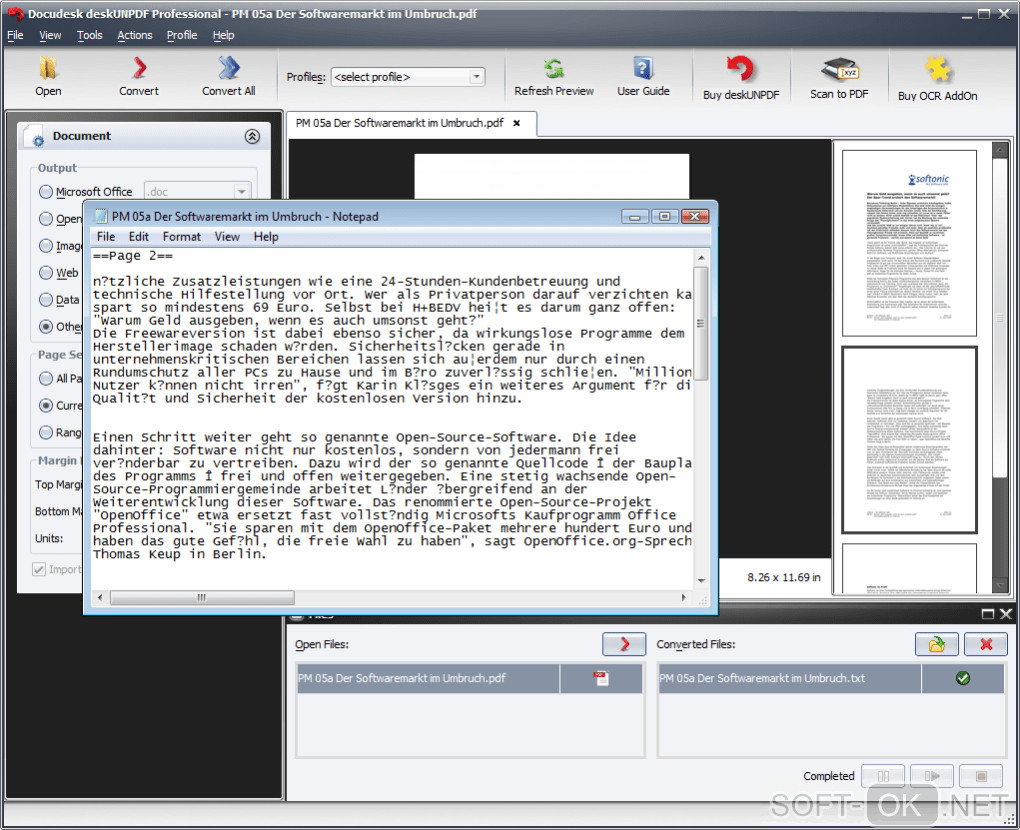Click the pause conversion button
The width and height of the screenshot is (1020, 830).
[883, 776]
